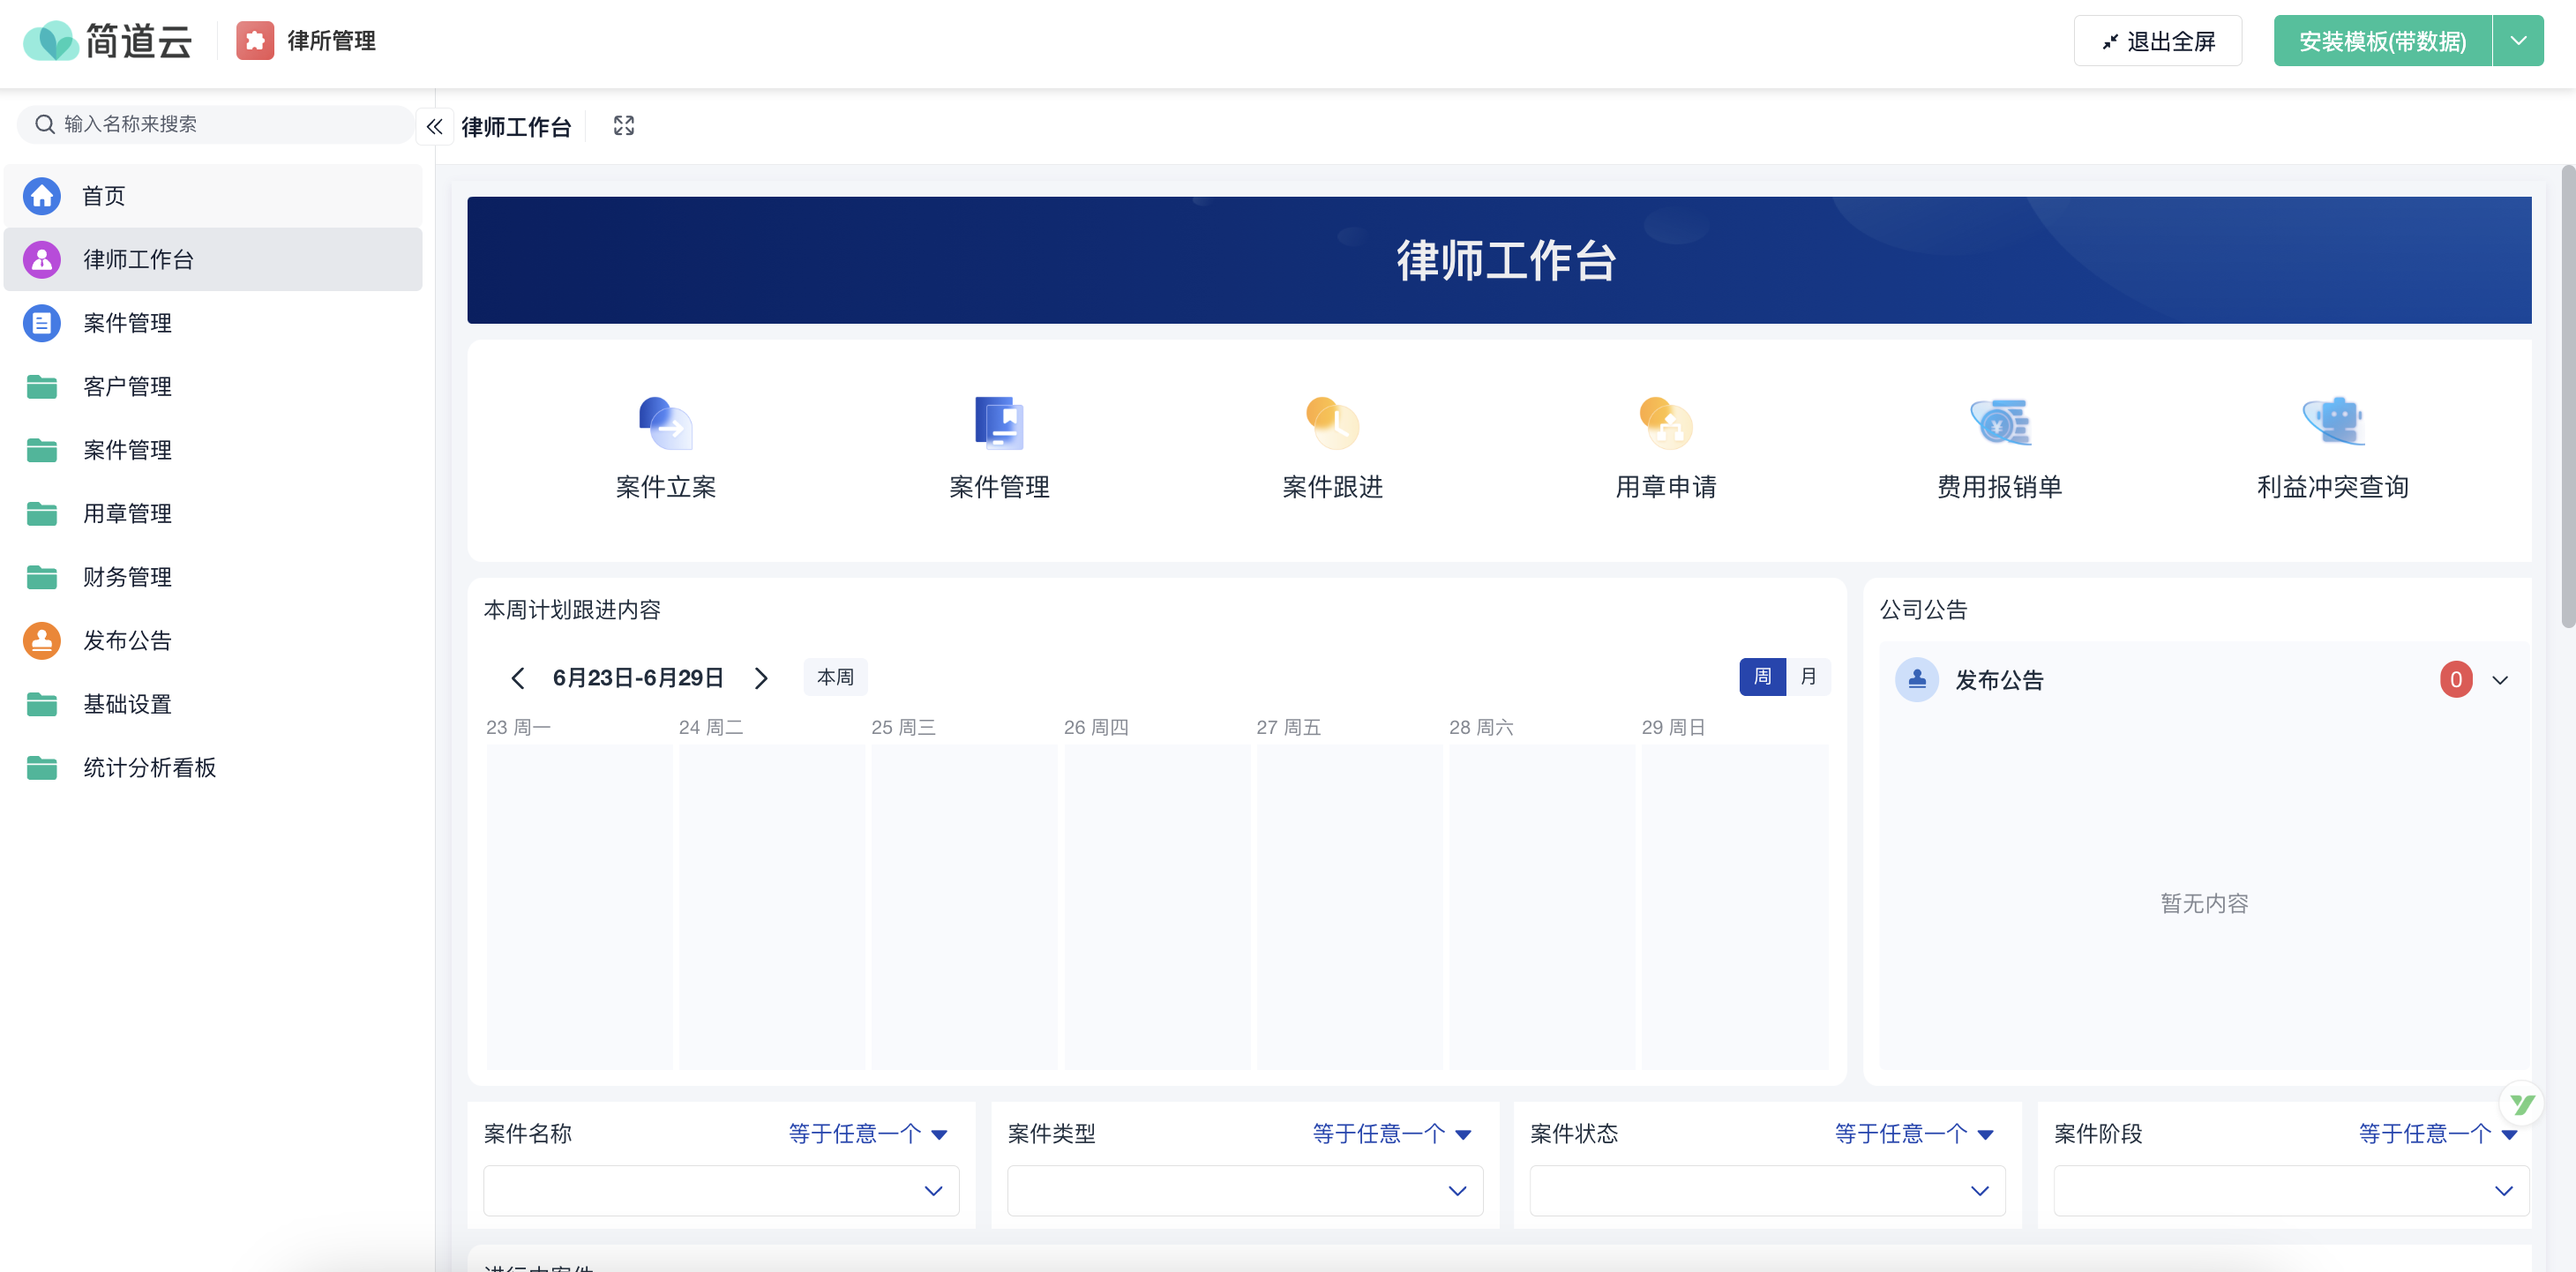
Task: Click the 发布公告 avatar icon in 公司公告
Action: click(1917, 680)
